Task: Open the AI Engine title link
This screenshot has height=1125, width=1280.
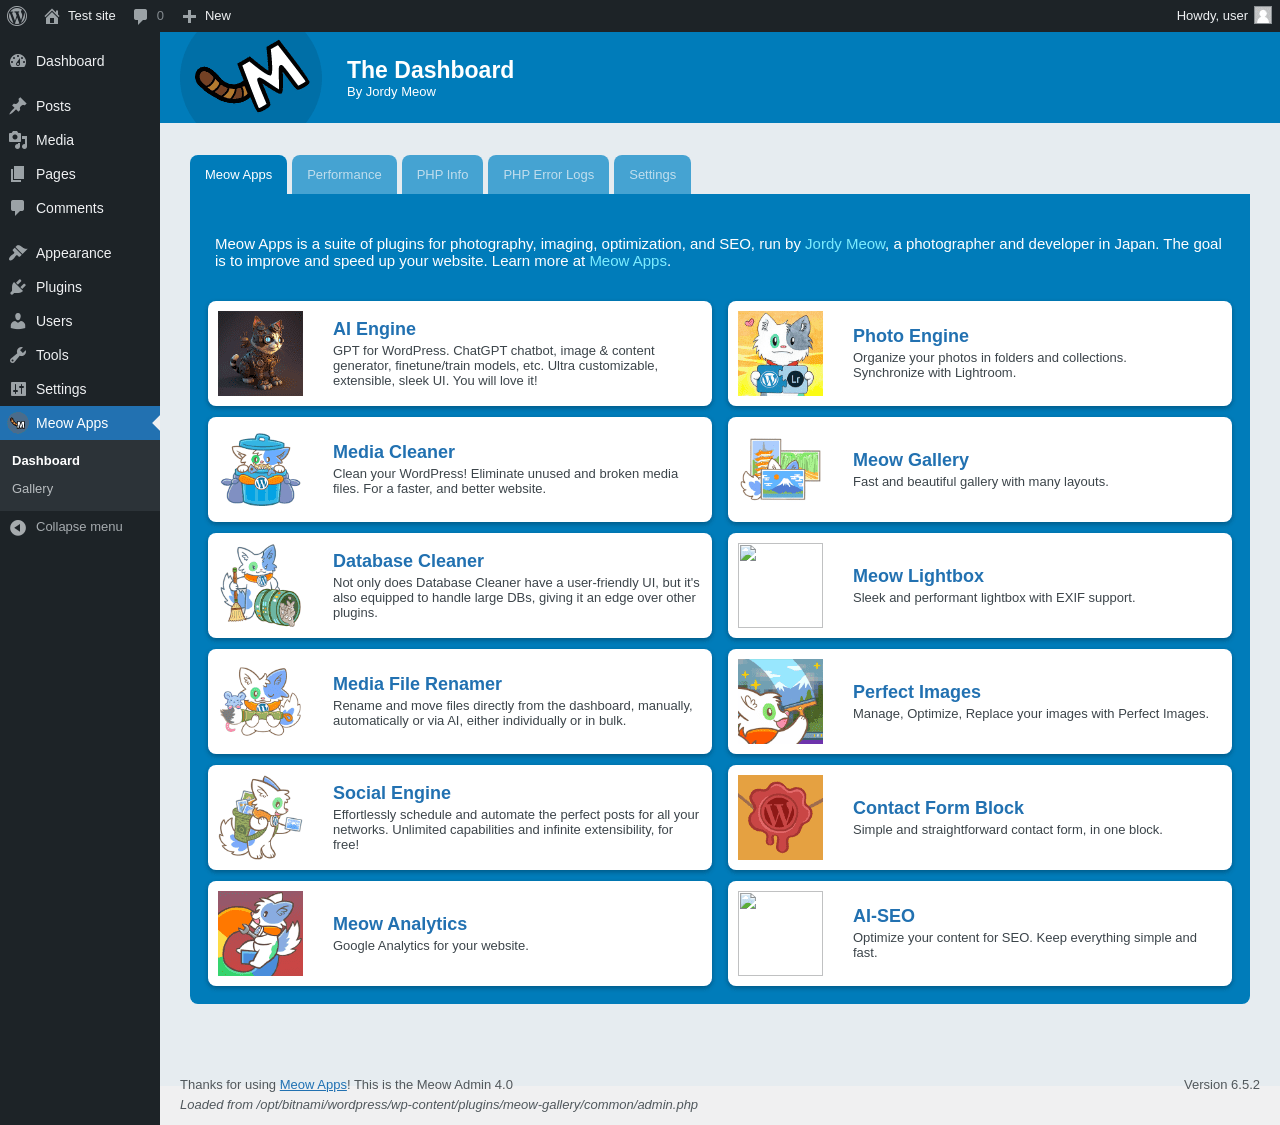Action: (374, 329)
